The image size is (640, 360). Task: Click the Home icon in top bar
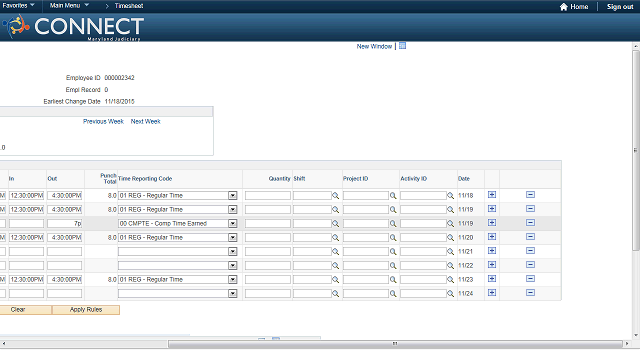point(564,7)
